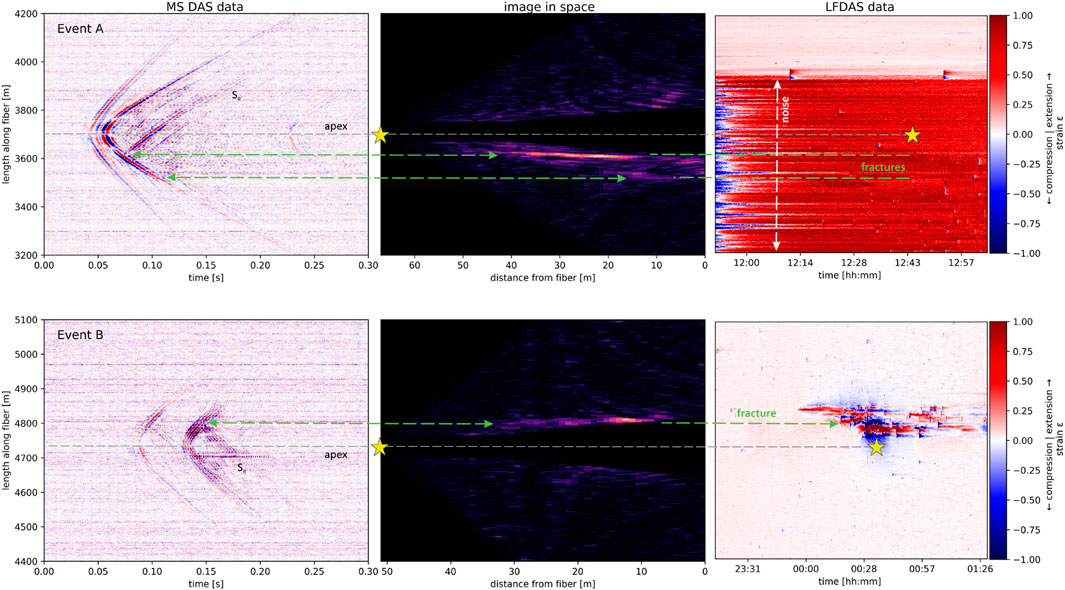Select the 'LFDAS data' column title
Image resolution: width=1065 pixels, height=590 pixels.
pyautogui.click(x=859, y=7)
